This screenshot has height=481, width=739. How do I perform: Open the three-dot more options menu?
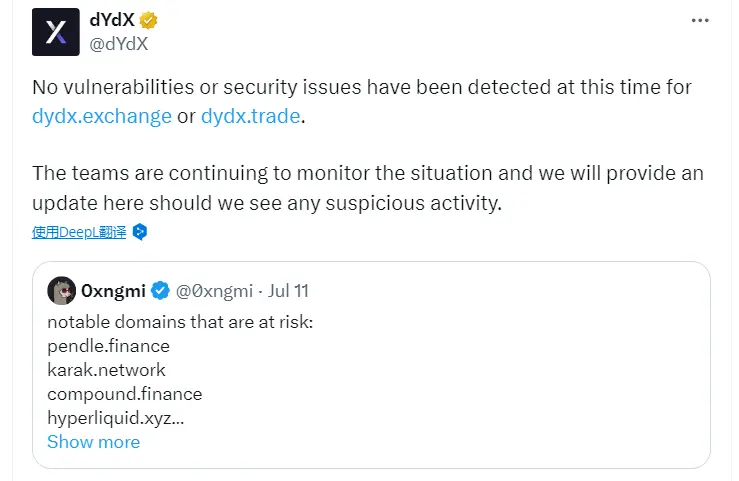pos(702,20)
